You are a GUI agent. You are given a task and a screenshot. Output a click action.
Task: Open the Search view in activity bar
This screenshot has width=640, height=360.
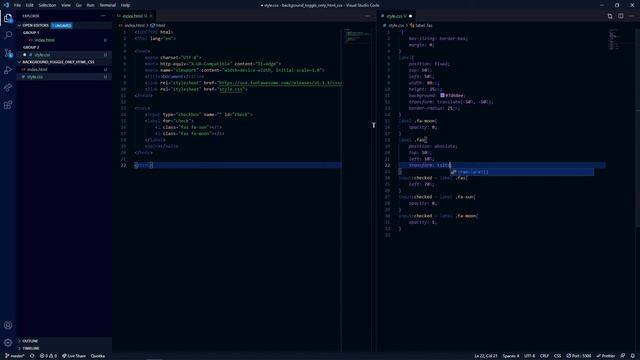(8, 35)
